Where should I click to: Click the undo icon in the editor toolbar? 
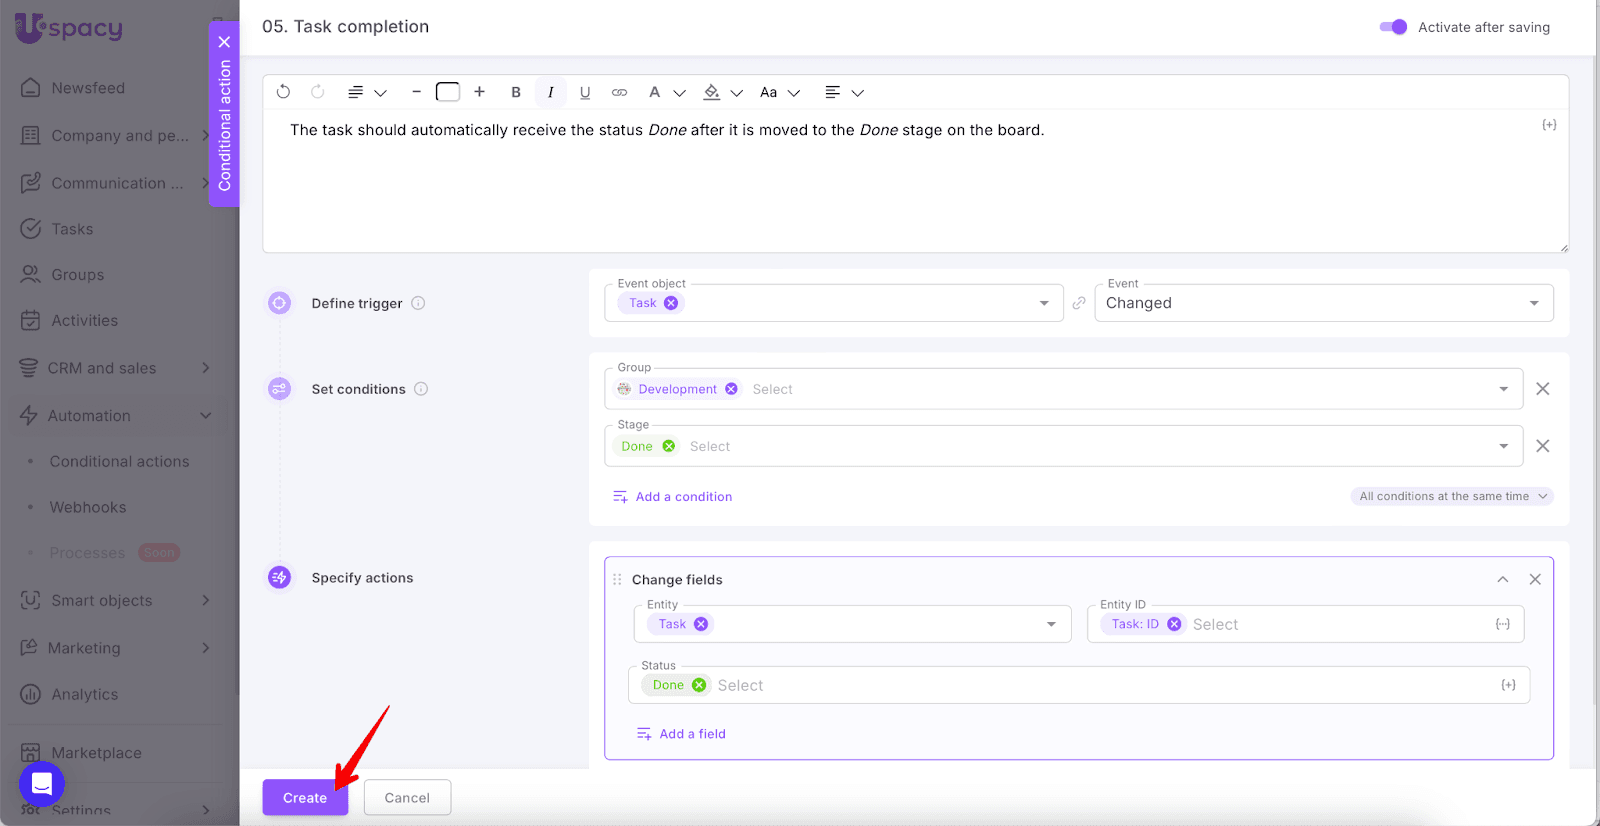point(283,92)
